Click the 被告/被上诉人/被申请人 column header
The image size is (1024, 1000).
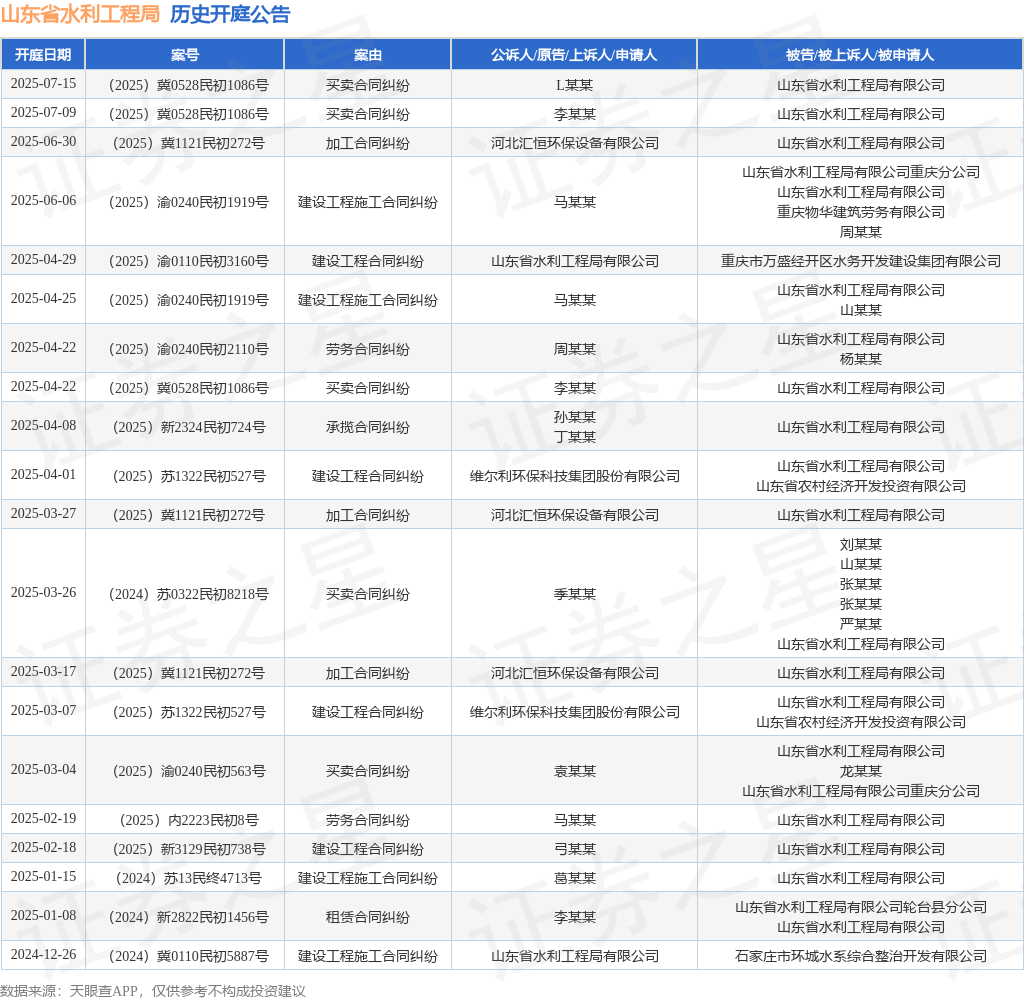860,55
